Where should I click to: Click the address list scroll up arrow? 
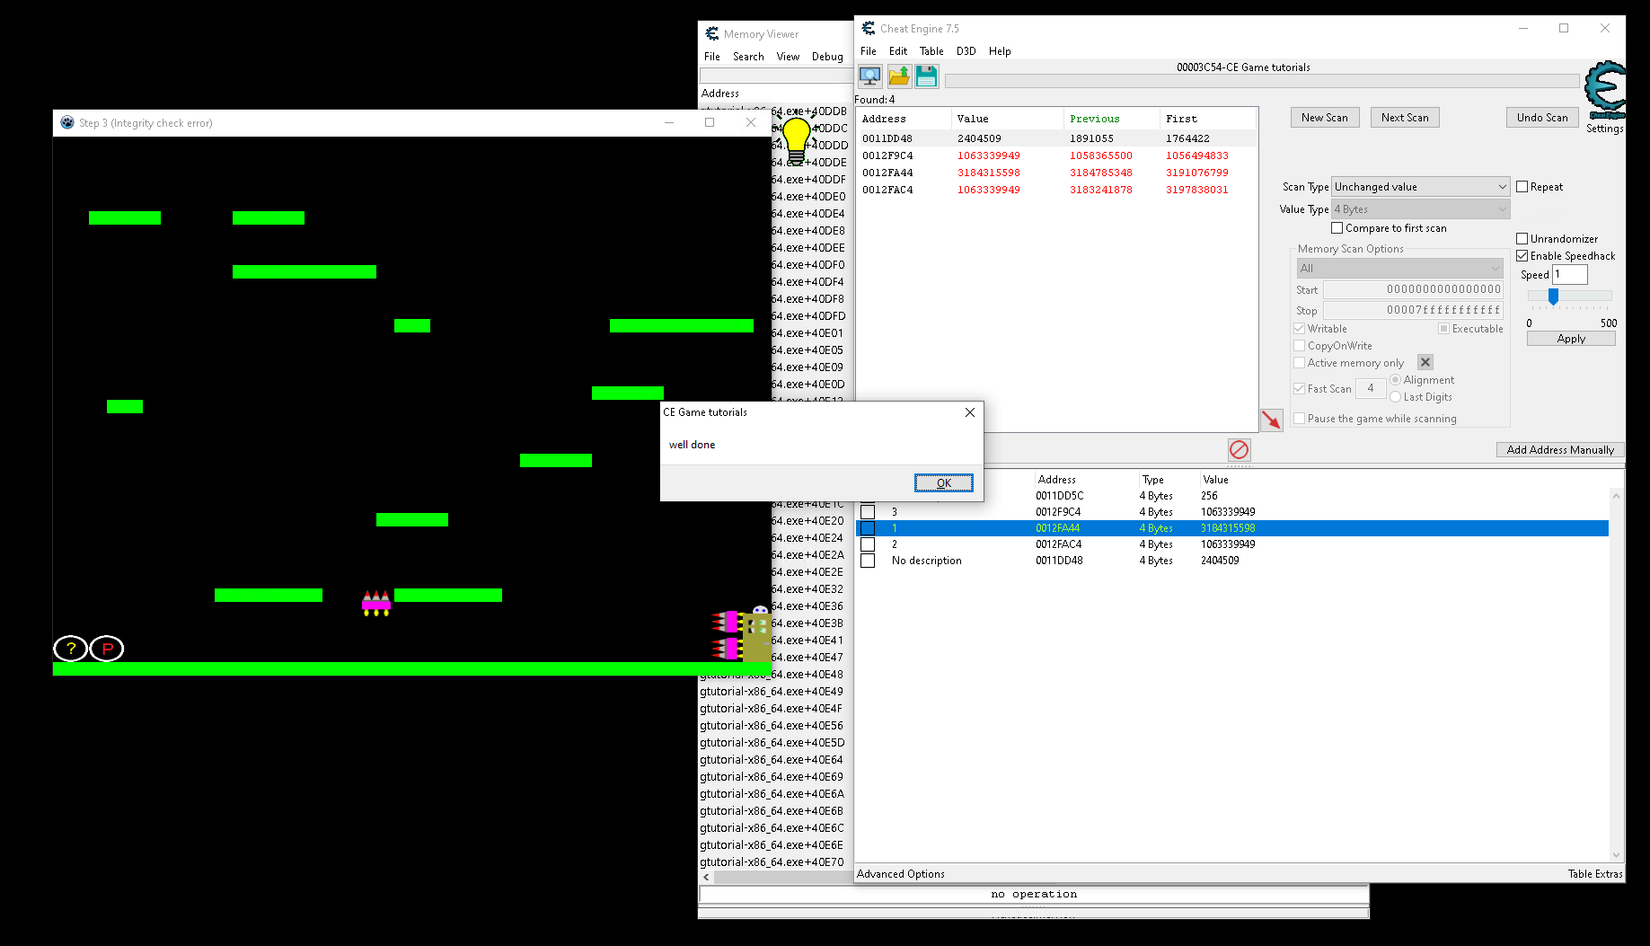tap(1616, 496)
